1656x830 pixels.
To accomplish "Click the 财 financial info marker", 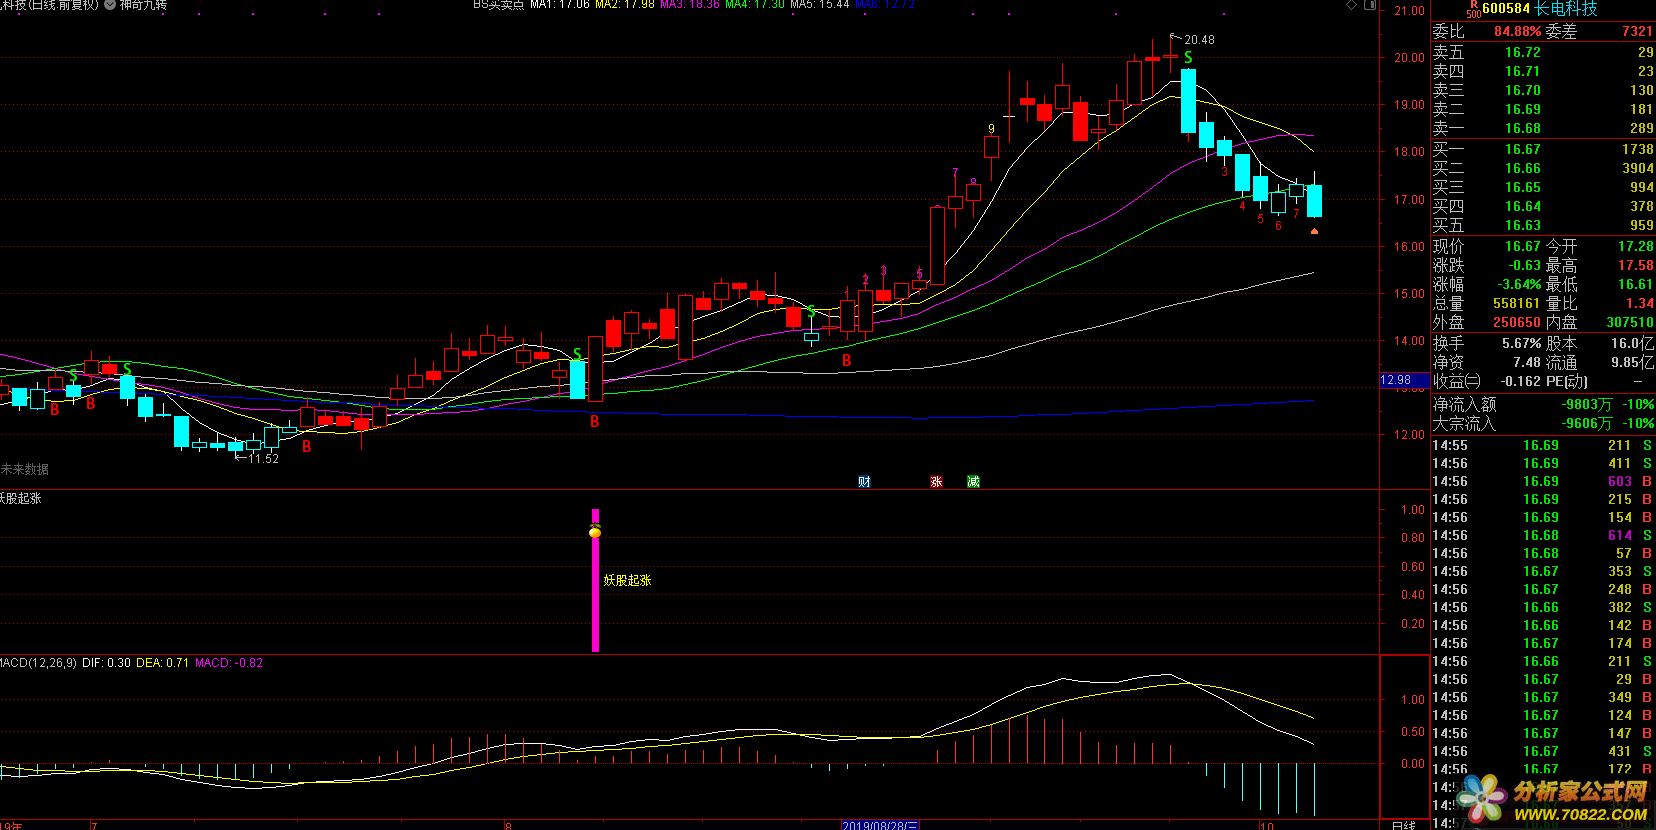I will point(864,482).
